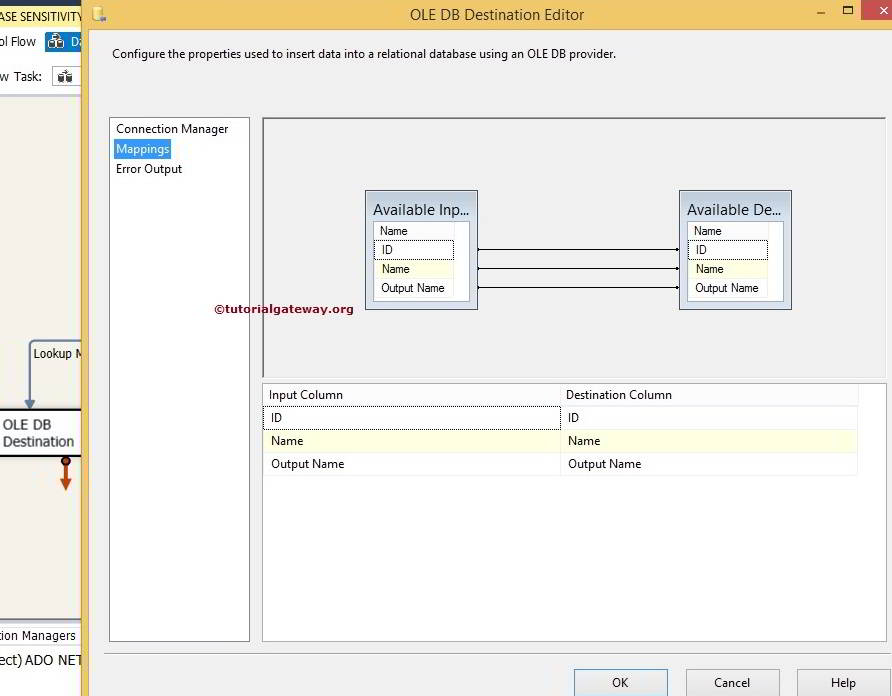Click the Input Column header
Image resolution: width=892 pixels, height=696 pixels.
(411, 395)
